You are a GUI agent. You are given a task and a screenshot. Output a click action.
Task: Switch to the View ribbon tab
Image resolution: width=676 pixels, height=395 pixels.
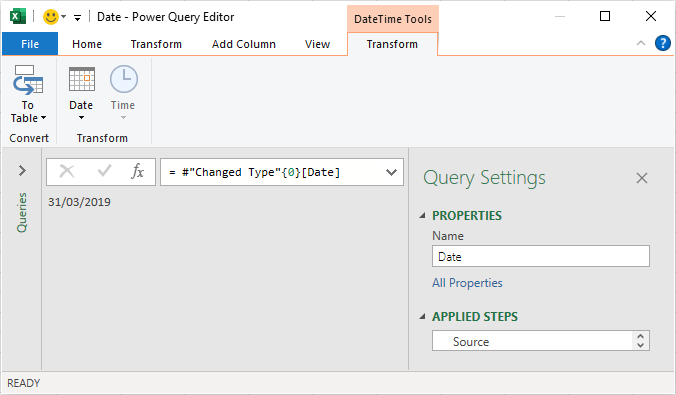click(x=317, y=44)
